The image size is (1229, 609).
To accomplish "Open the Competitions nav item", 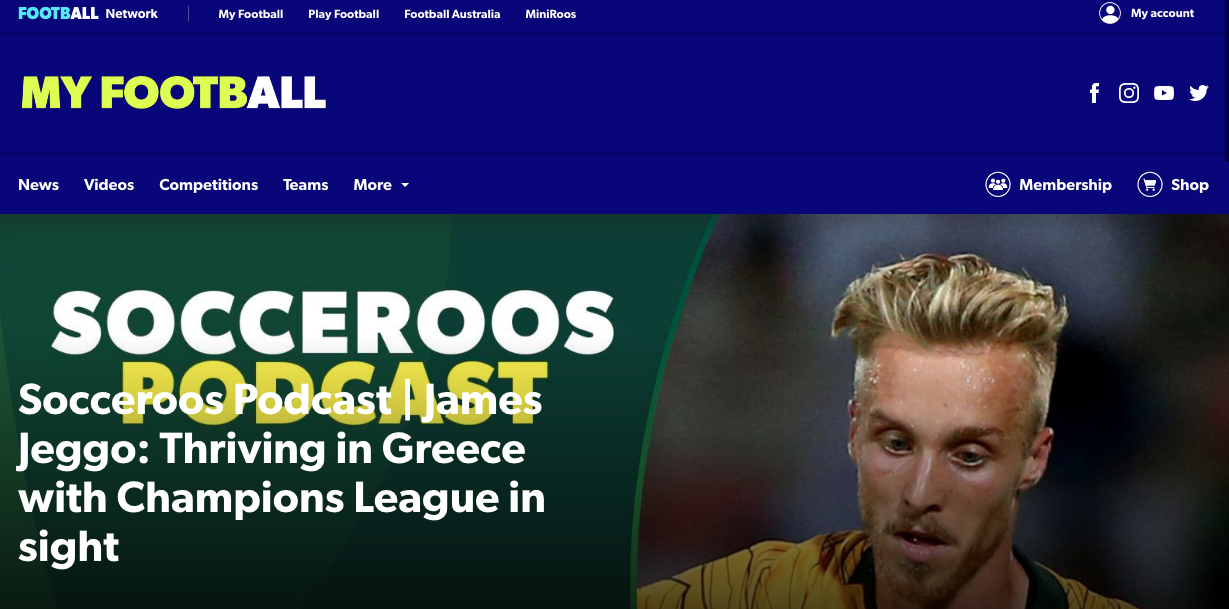I will pyautogui.click(x=208, y=185).
